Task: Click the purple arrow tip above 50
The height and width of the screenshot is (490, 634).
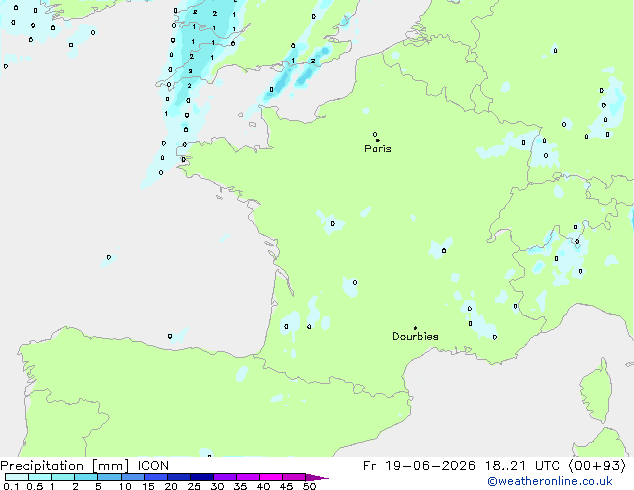Action: pyautogui.click(x=317, y=477)
